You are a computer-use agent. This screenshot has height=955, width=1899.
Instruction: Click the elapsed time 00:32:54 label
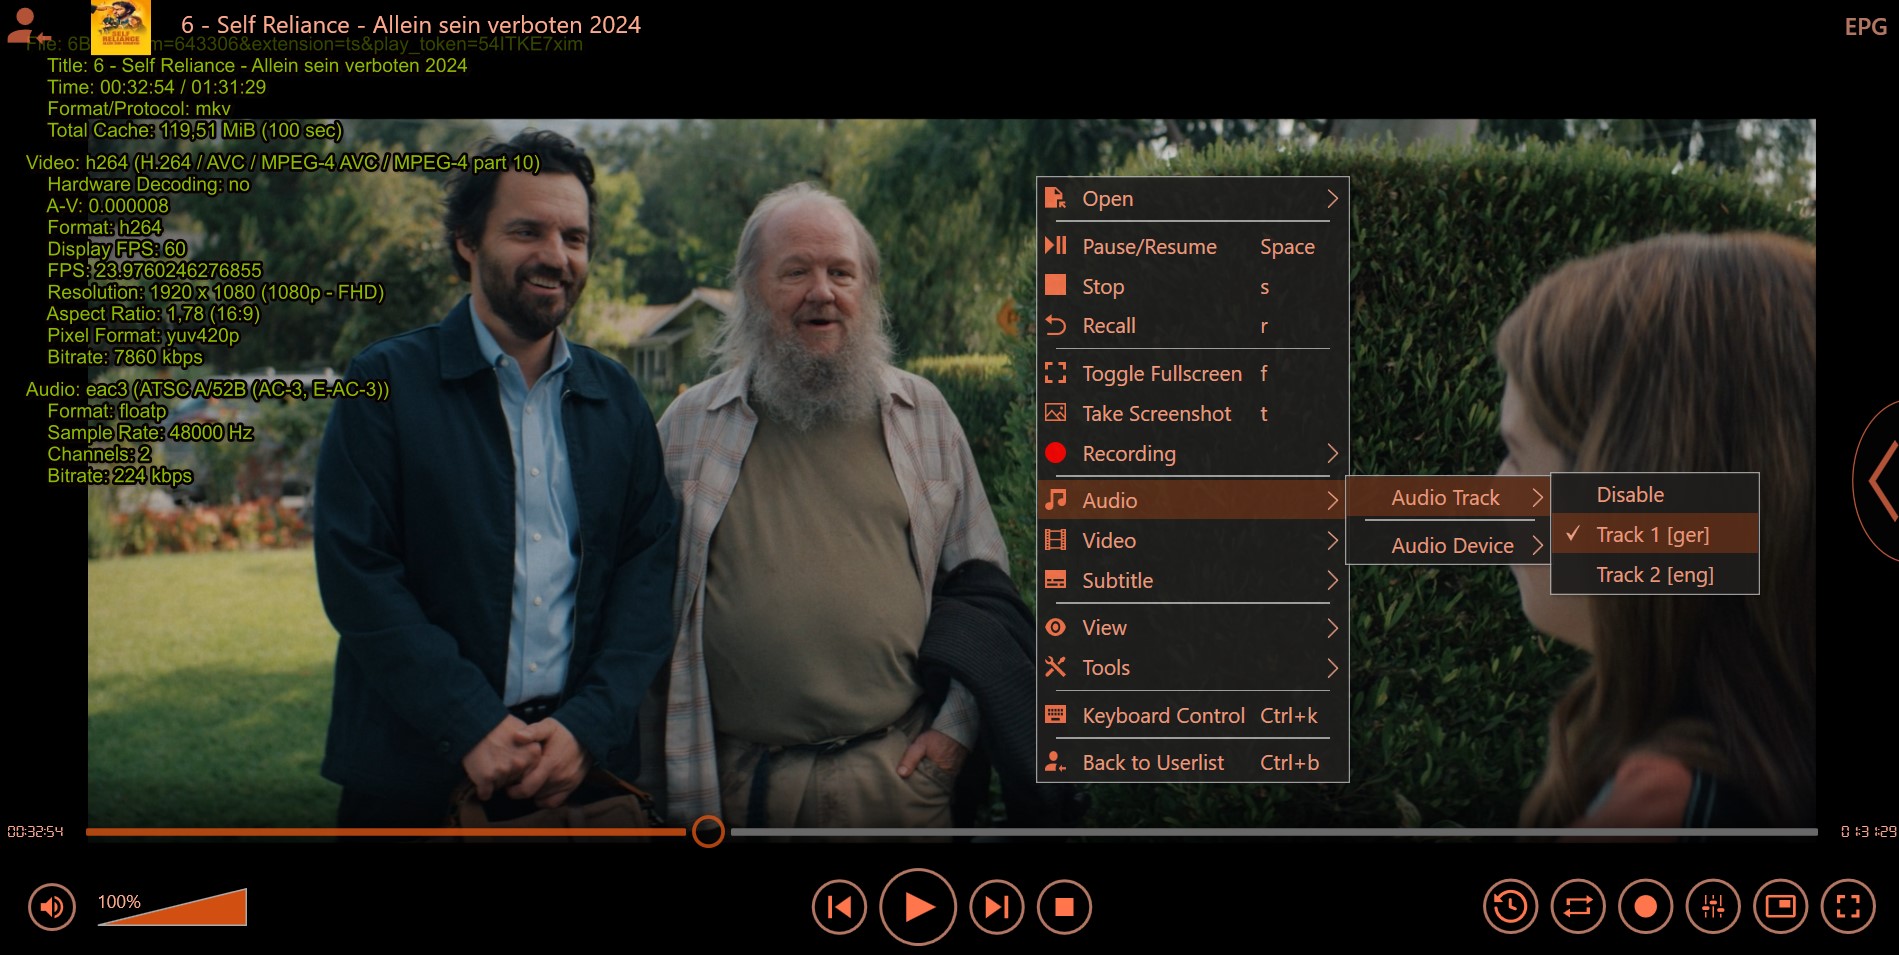tap(36, 832)
